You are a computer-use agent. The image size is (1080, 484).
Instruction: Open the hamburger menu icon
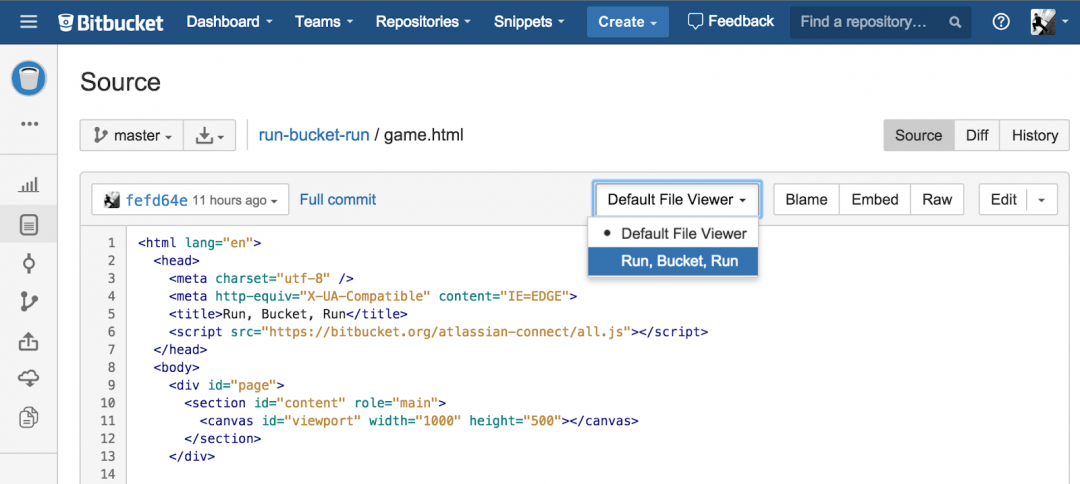(28, 21)
